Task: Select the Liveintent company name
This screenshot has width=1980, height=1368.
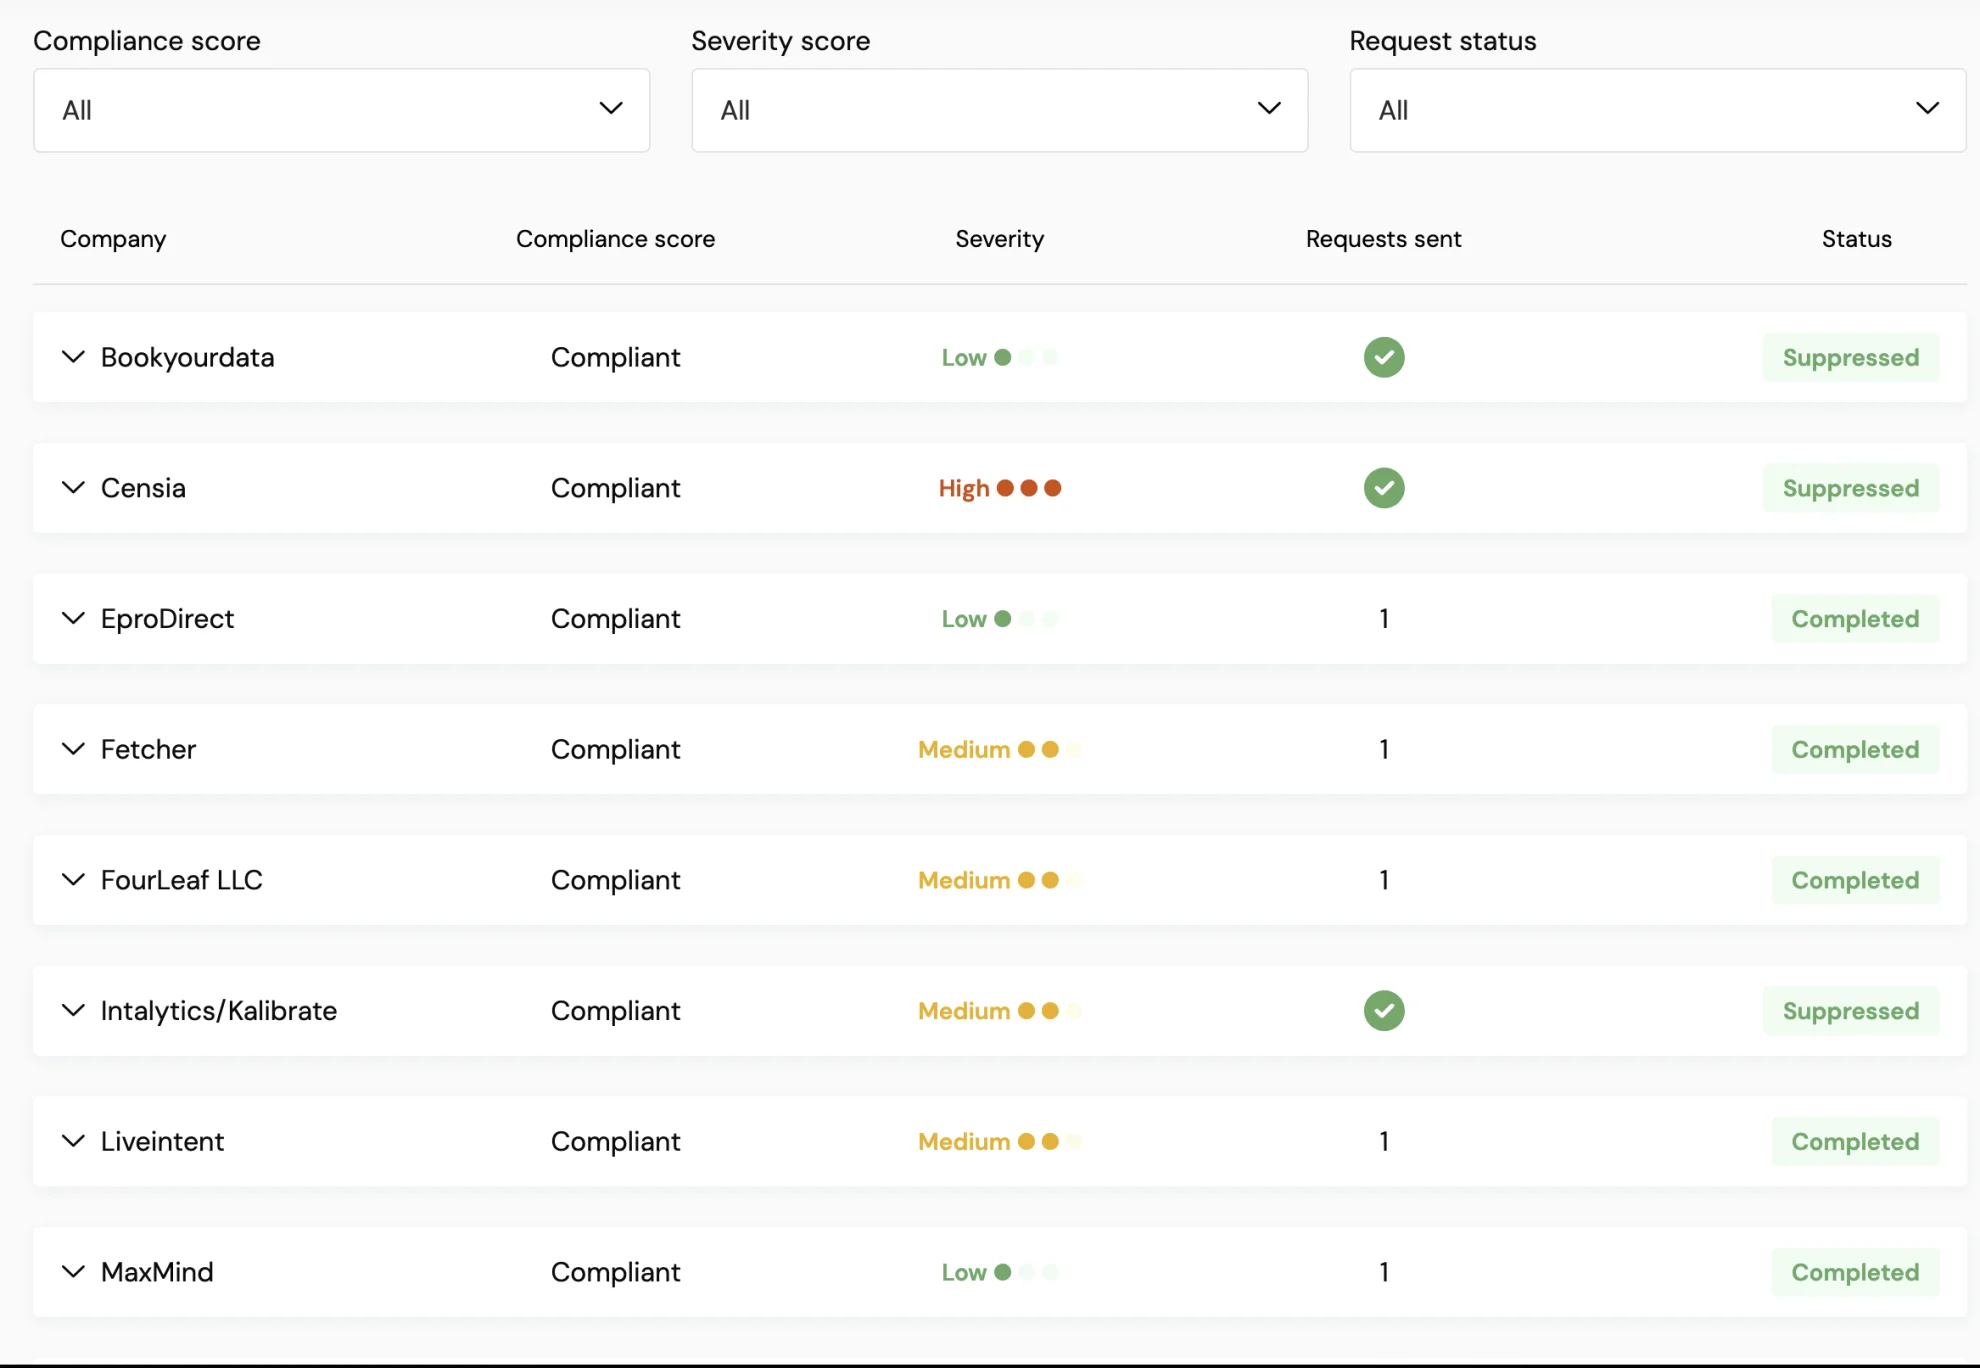Action: [162, 1141]
